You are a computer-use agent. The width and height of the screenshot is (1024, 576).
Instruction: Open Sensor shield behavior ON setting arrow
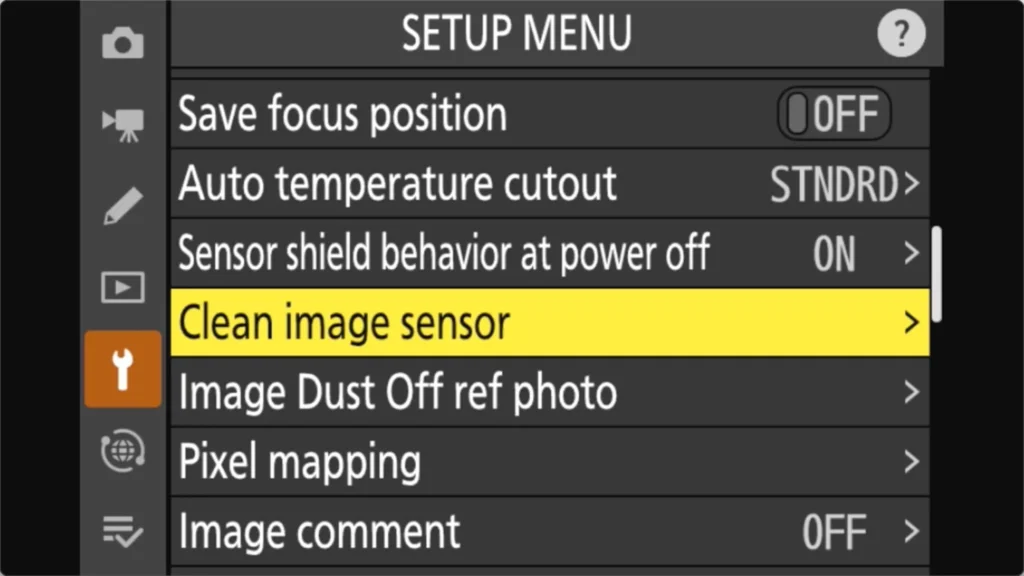click(x=910, y=254)
